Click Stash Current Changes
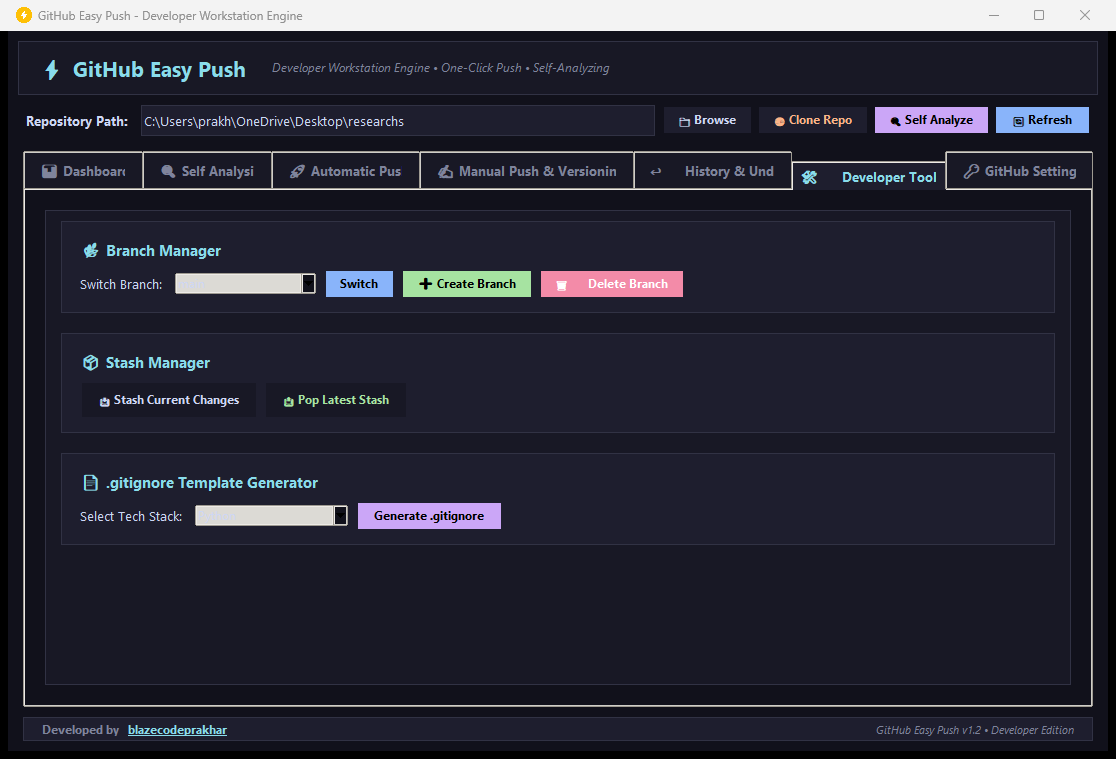1116x759 pixels. (169, 400)
